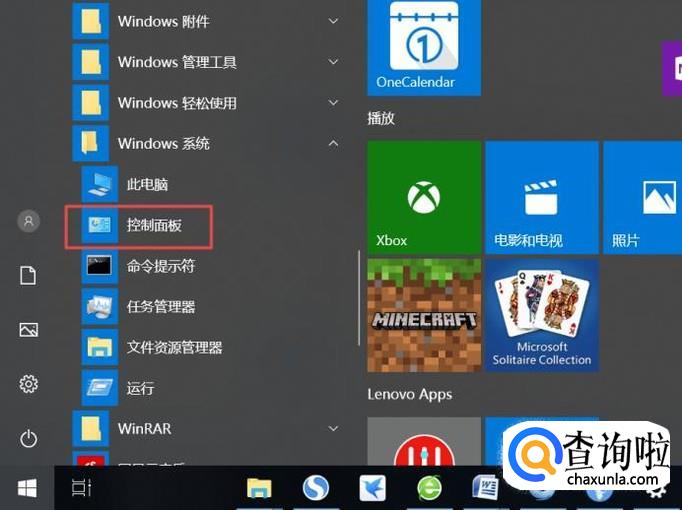
Task: Click the Lenovo Apps group heading
Action: click(x=410, y=394)
